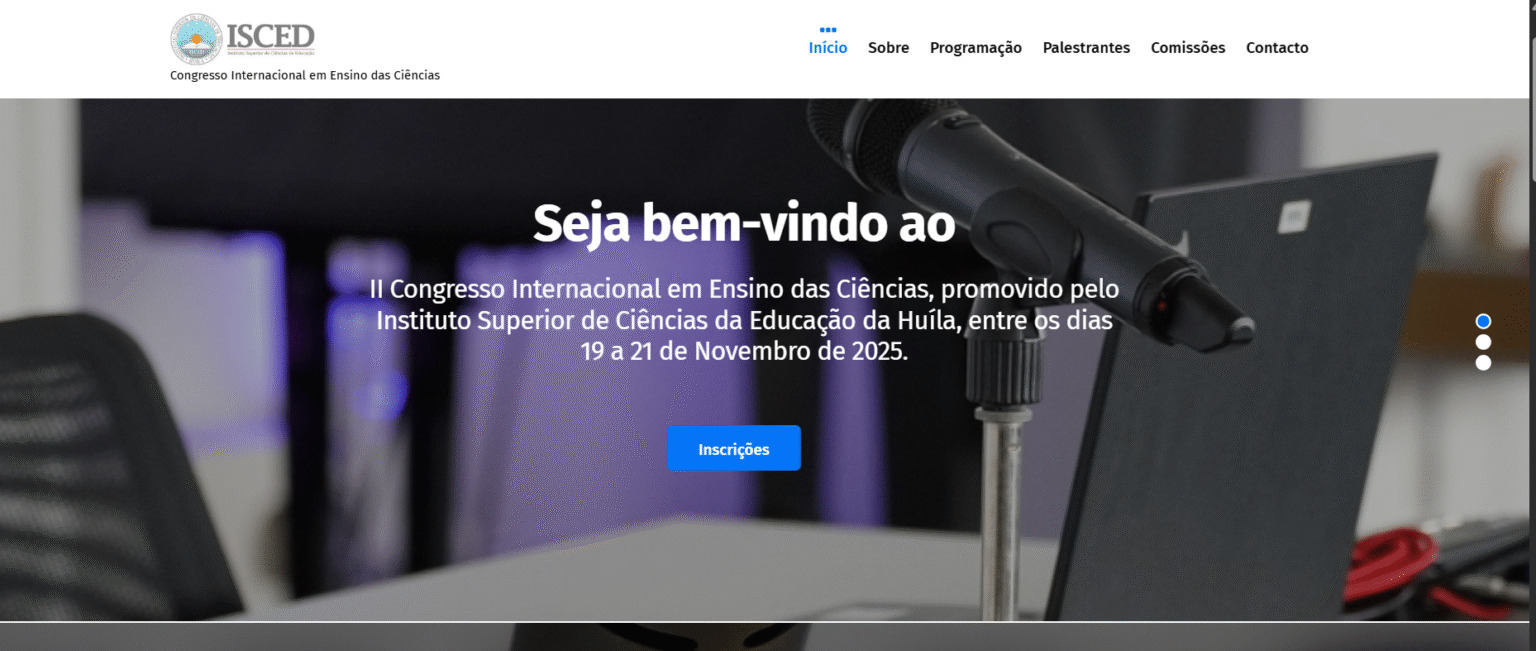Click the 'Congresso Internacional em Ensino das Ciências' tagline
Screen dimensions: 1536x651
[305, 75]
